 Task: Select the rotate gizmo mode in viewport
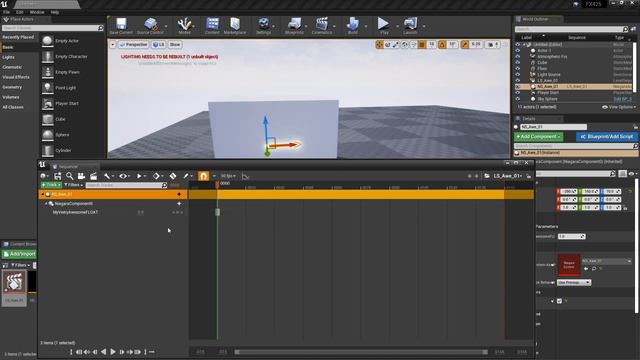click(x=387, y=44)
